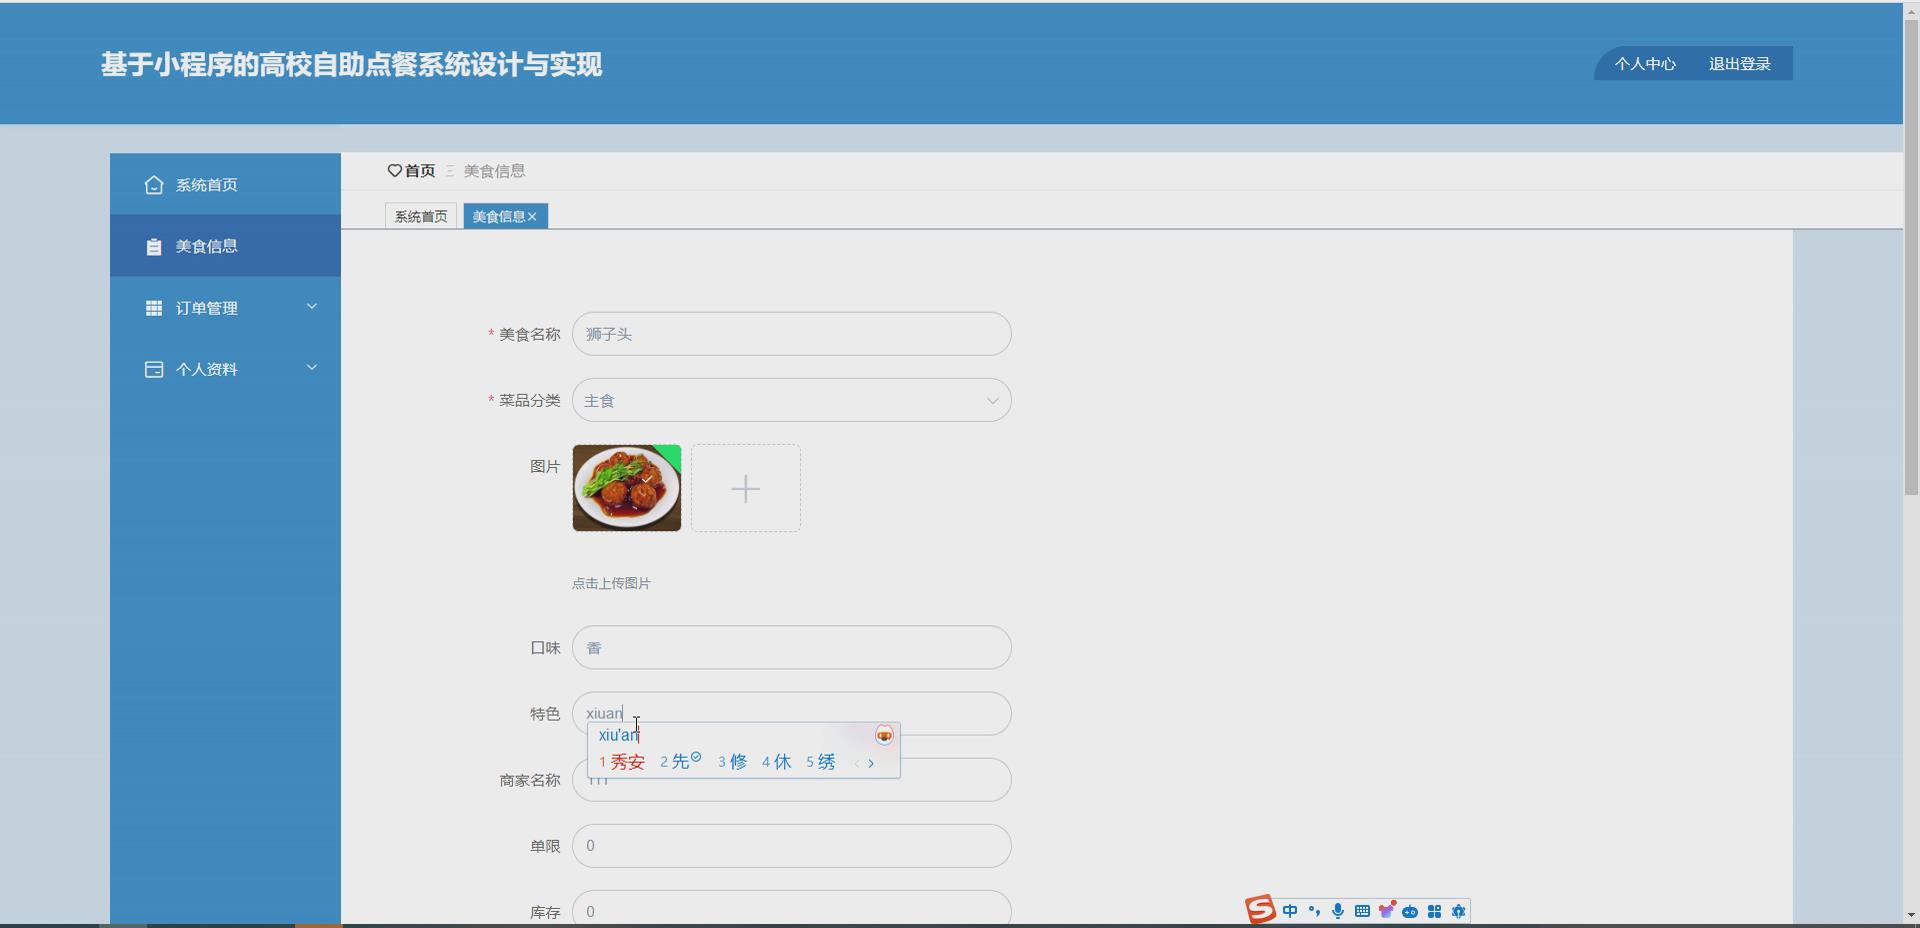Click the 特色 input field

pos(792,714)
